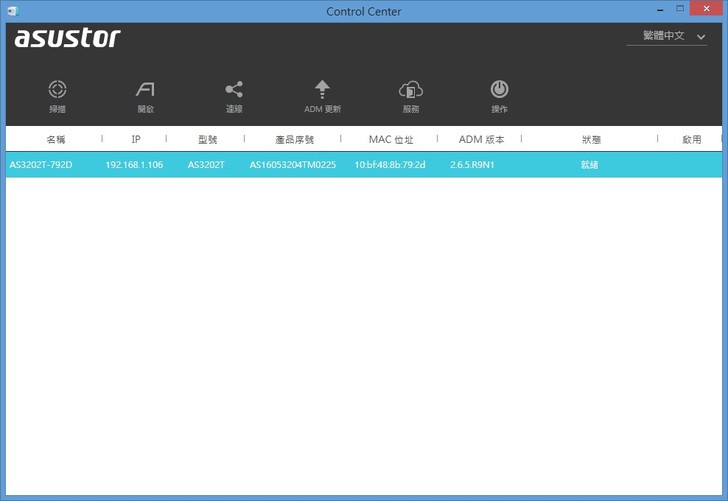Click the 狀態 column header
Viewport: 728px width, 501px height.
point(591,139)
